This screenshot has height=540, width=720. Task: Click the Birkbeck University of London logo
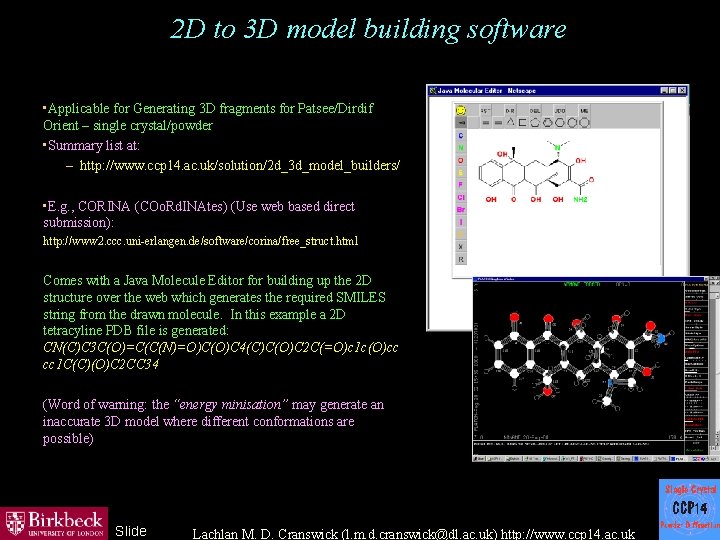(x=54, y=523)
